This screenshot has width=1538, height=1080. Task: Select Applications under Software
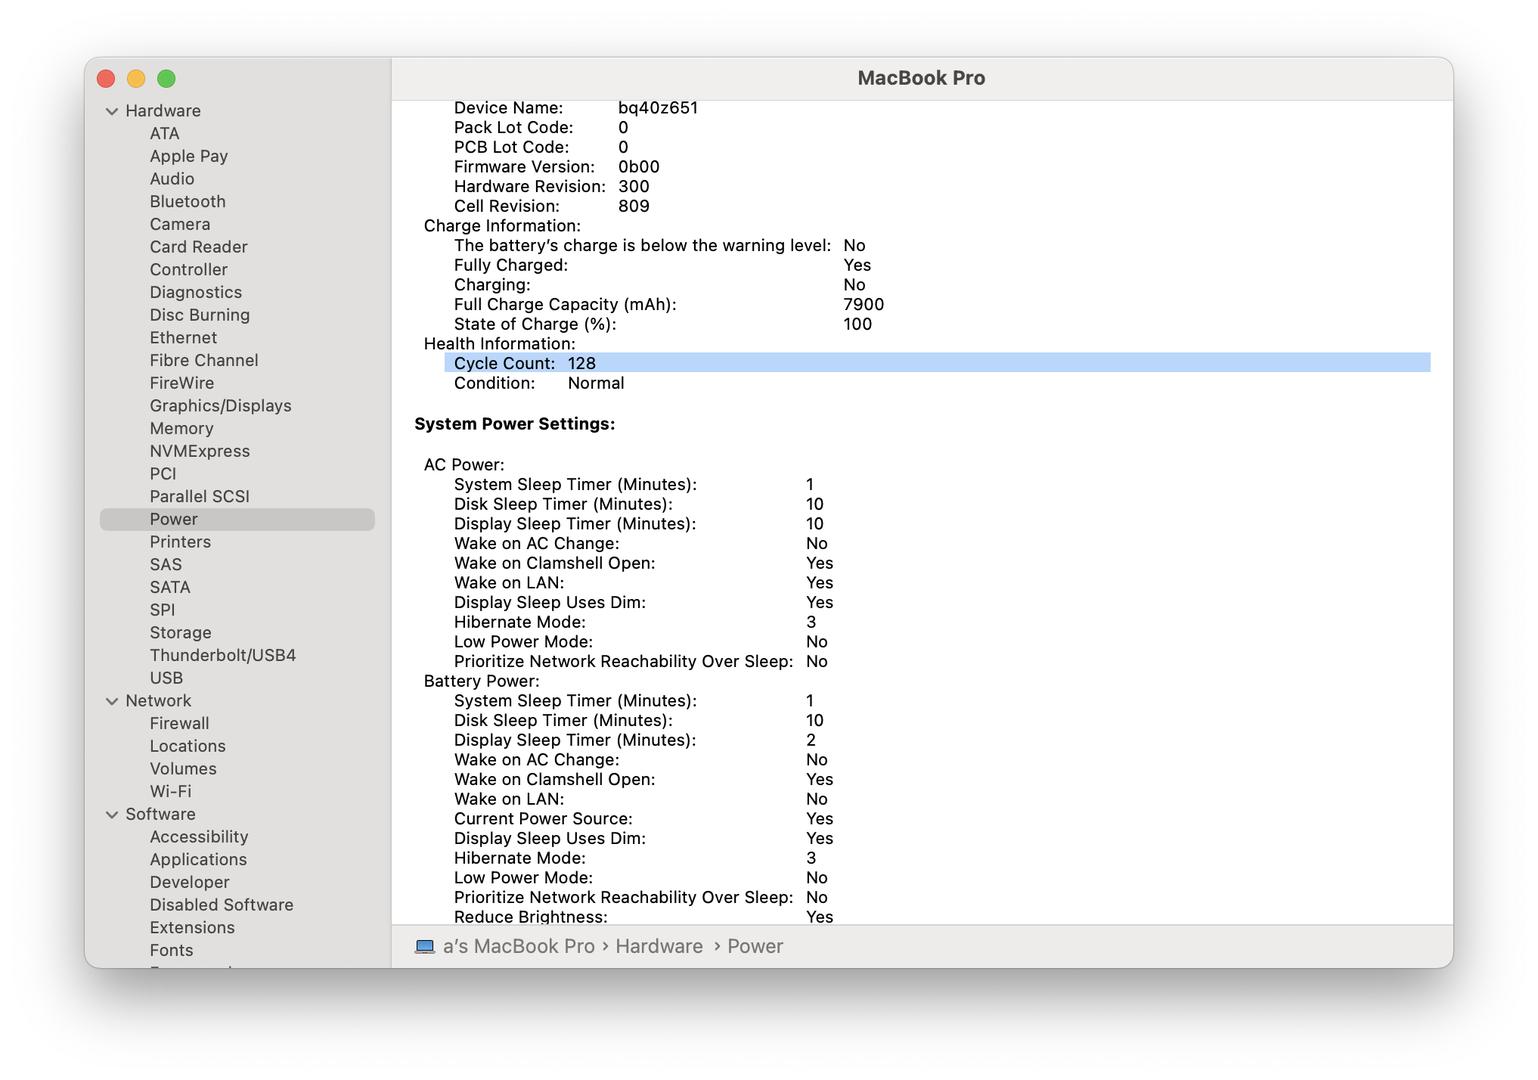click(x=198, y=860)
